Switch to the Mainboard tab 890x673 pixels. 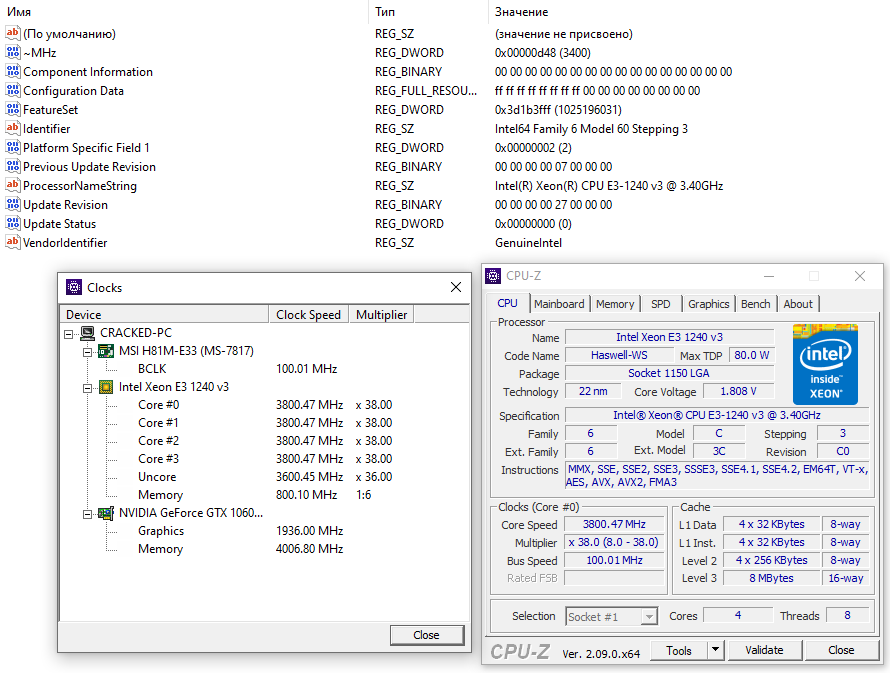pyautogui.click(x=559, y=304)
